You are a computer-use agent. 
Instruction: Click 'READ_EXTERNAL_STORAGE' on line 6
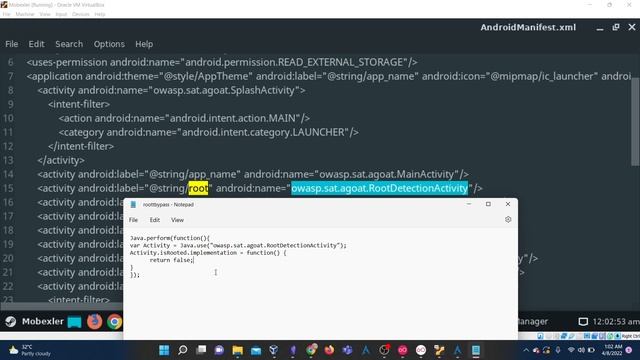340,62
